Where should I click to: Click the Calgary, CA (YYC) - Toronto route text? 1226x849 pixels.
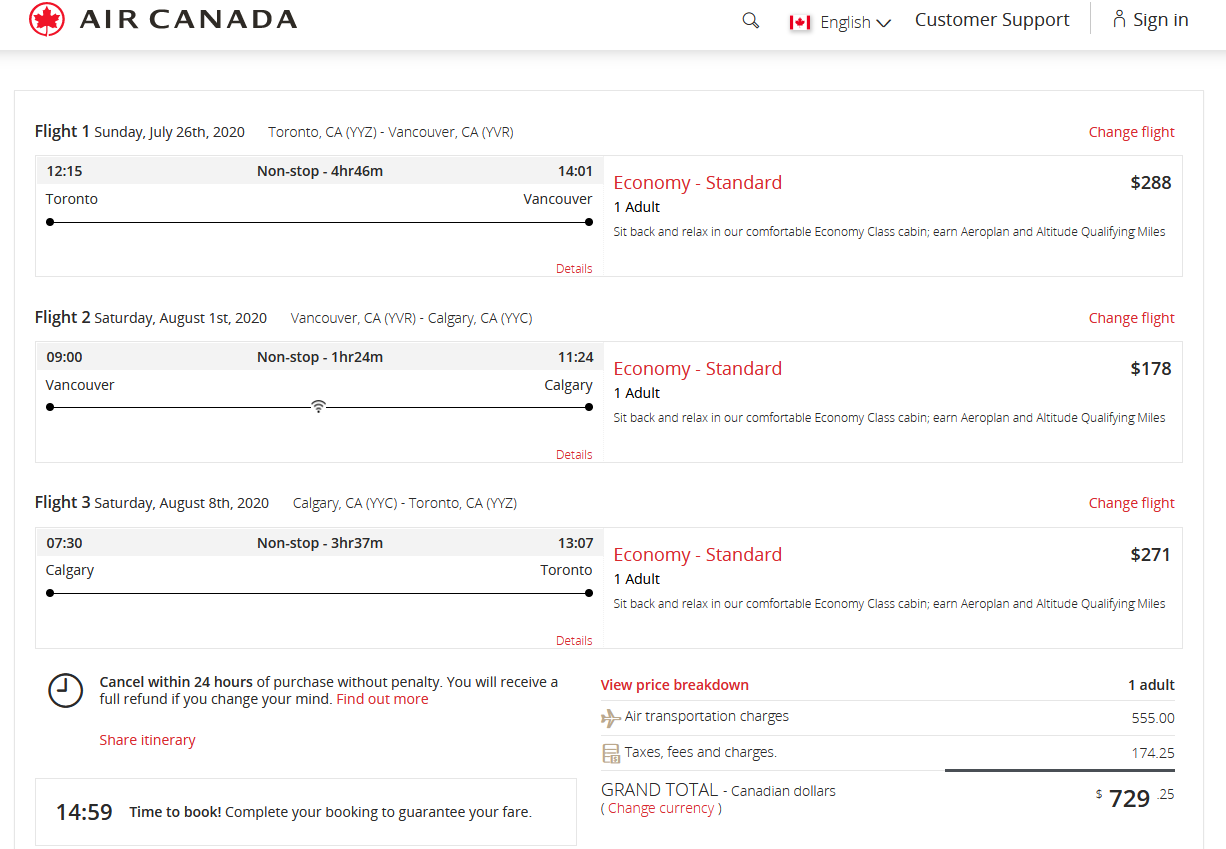pos(405,503)
